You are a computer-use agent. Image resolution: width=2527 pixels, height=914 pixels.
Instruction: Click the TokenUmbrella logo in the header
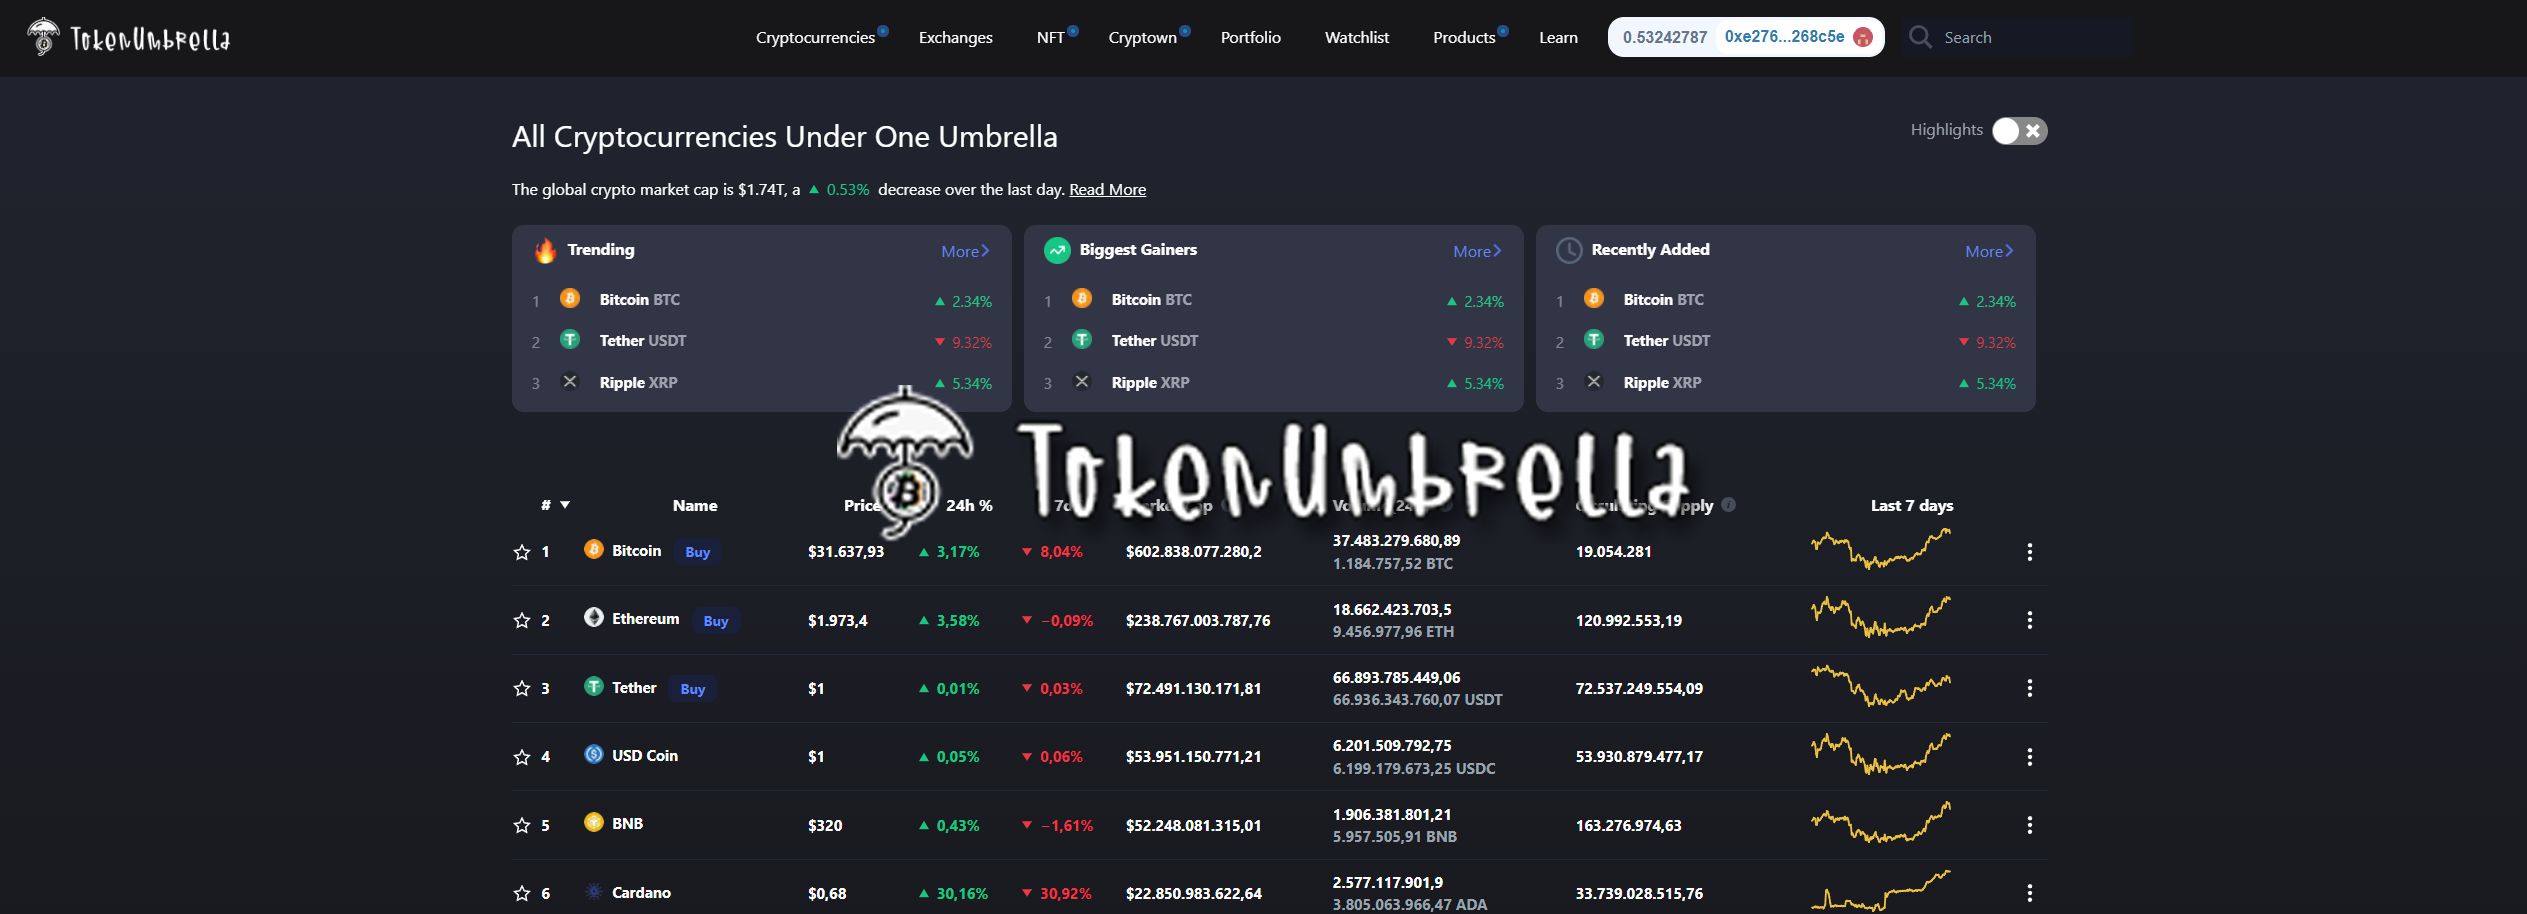[128, 37]
